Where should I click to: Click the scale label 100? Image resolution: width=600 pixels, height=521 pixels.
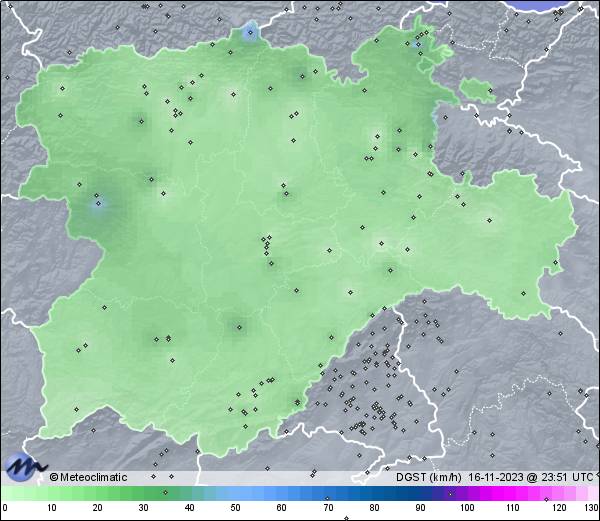(467, 508)
